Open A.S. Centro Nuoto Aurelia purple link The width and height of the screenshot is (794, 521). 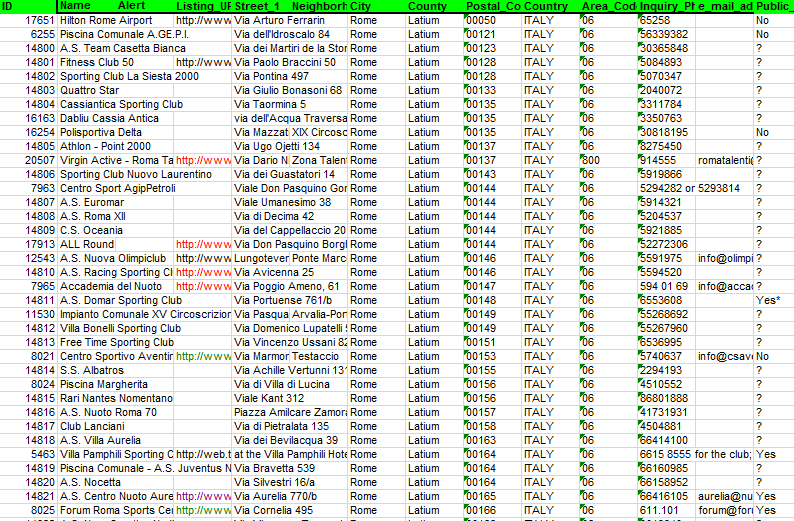point(203,496)
